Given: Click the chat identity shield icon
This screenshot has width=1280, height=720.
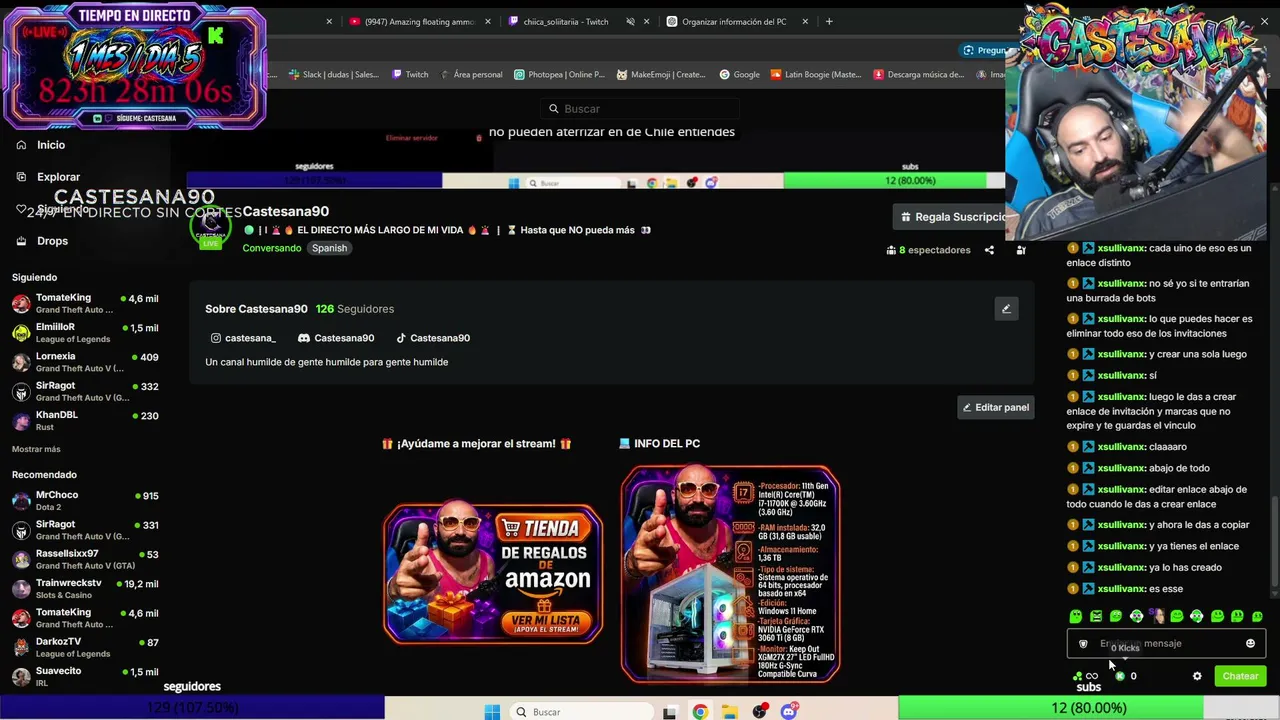Looking at the screenshot, I should point(1083,644).
